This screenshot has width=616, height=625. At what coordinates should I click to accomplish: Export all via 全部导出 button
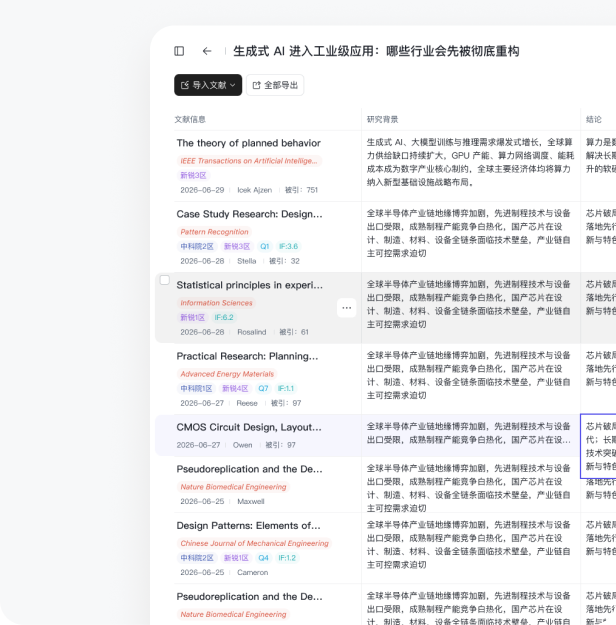click(275, 85)
